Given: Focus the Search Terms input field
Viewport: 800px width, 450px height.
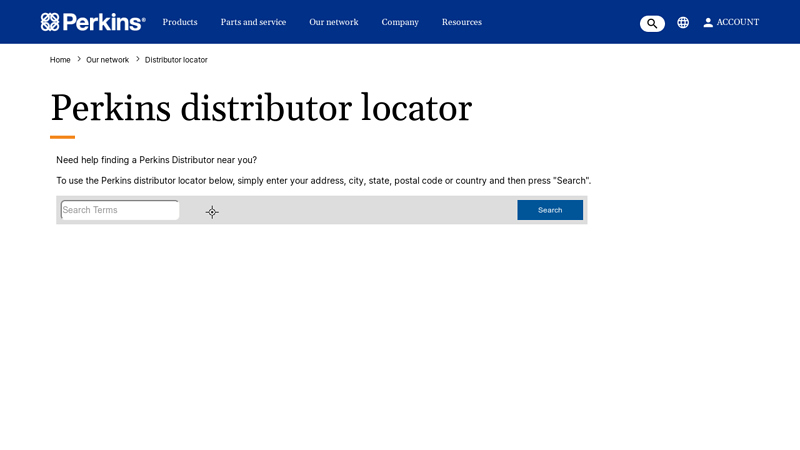Looking at the screenshot, I should (x=120, y=210).
